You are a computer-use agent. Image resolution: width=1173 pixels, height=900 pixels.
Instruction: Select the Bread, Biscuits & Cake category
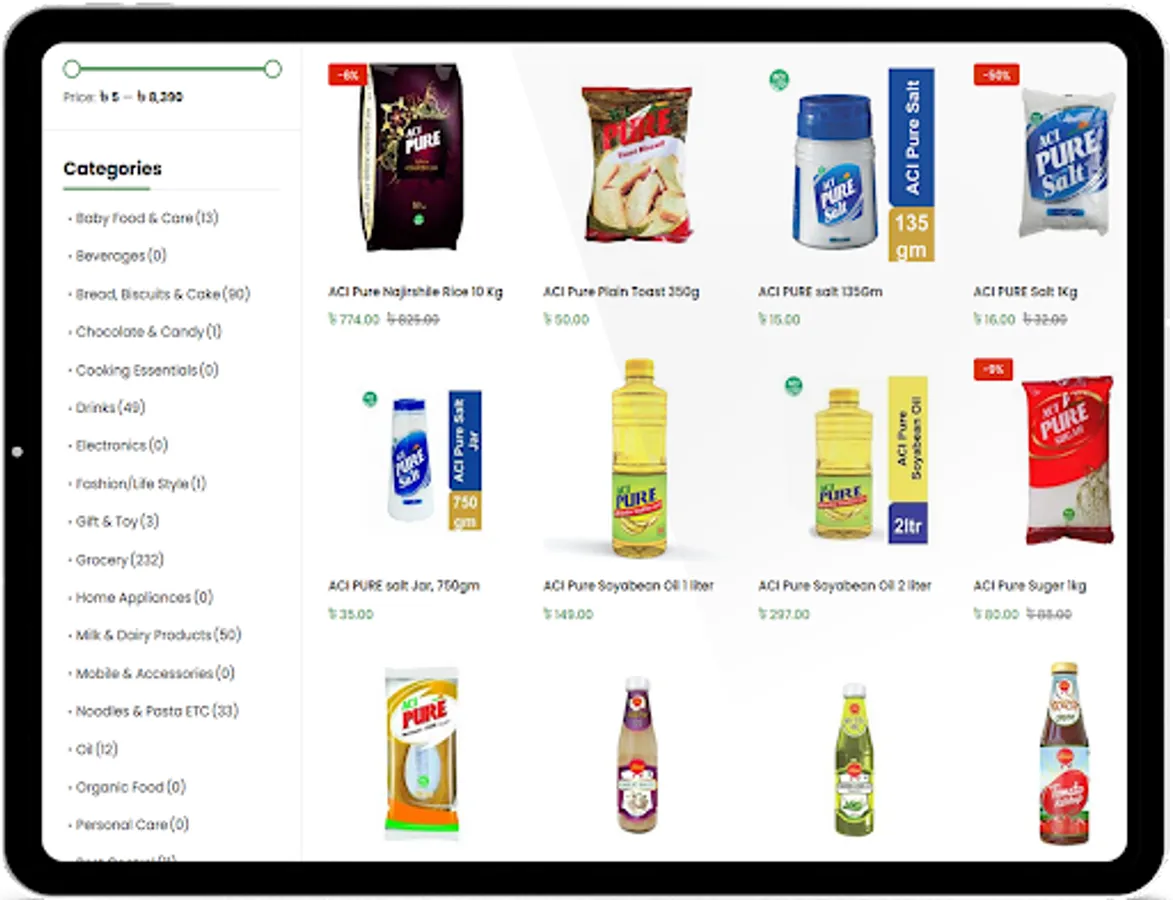[x=162, y=295]
